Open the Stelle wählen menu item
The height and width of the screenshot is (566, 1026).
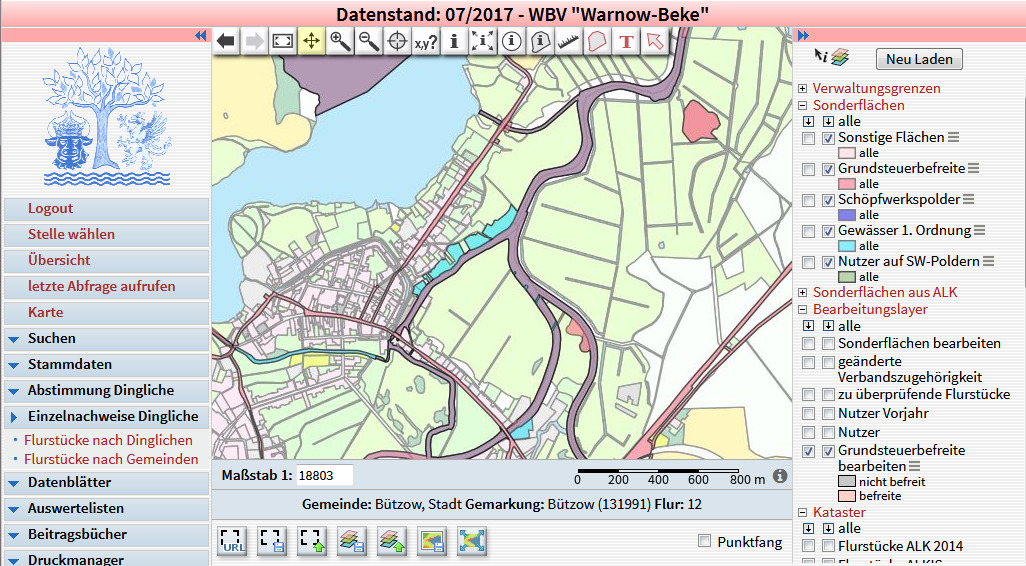point(71,234)
